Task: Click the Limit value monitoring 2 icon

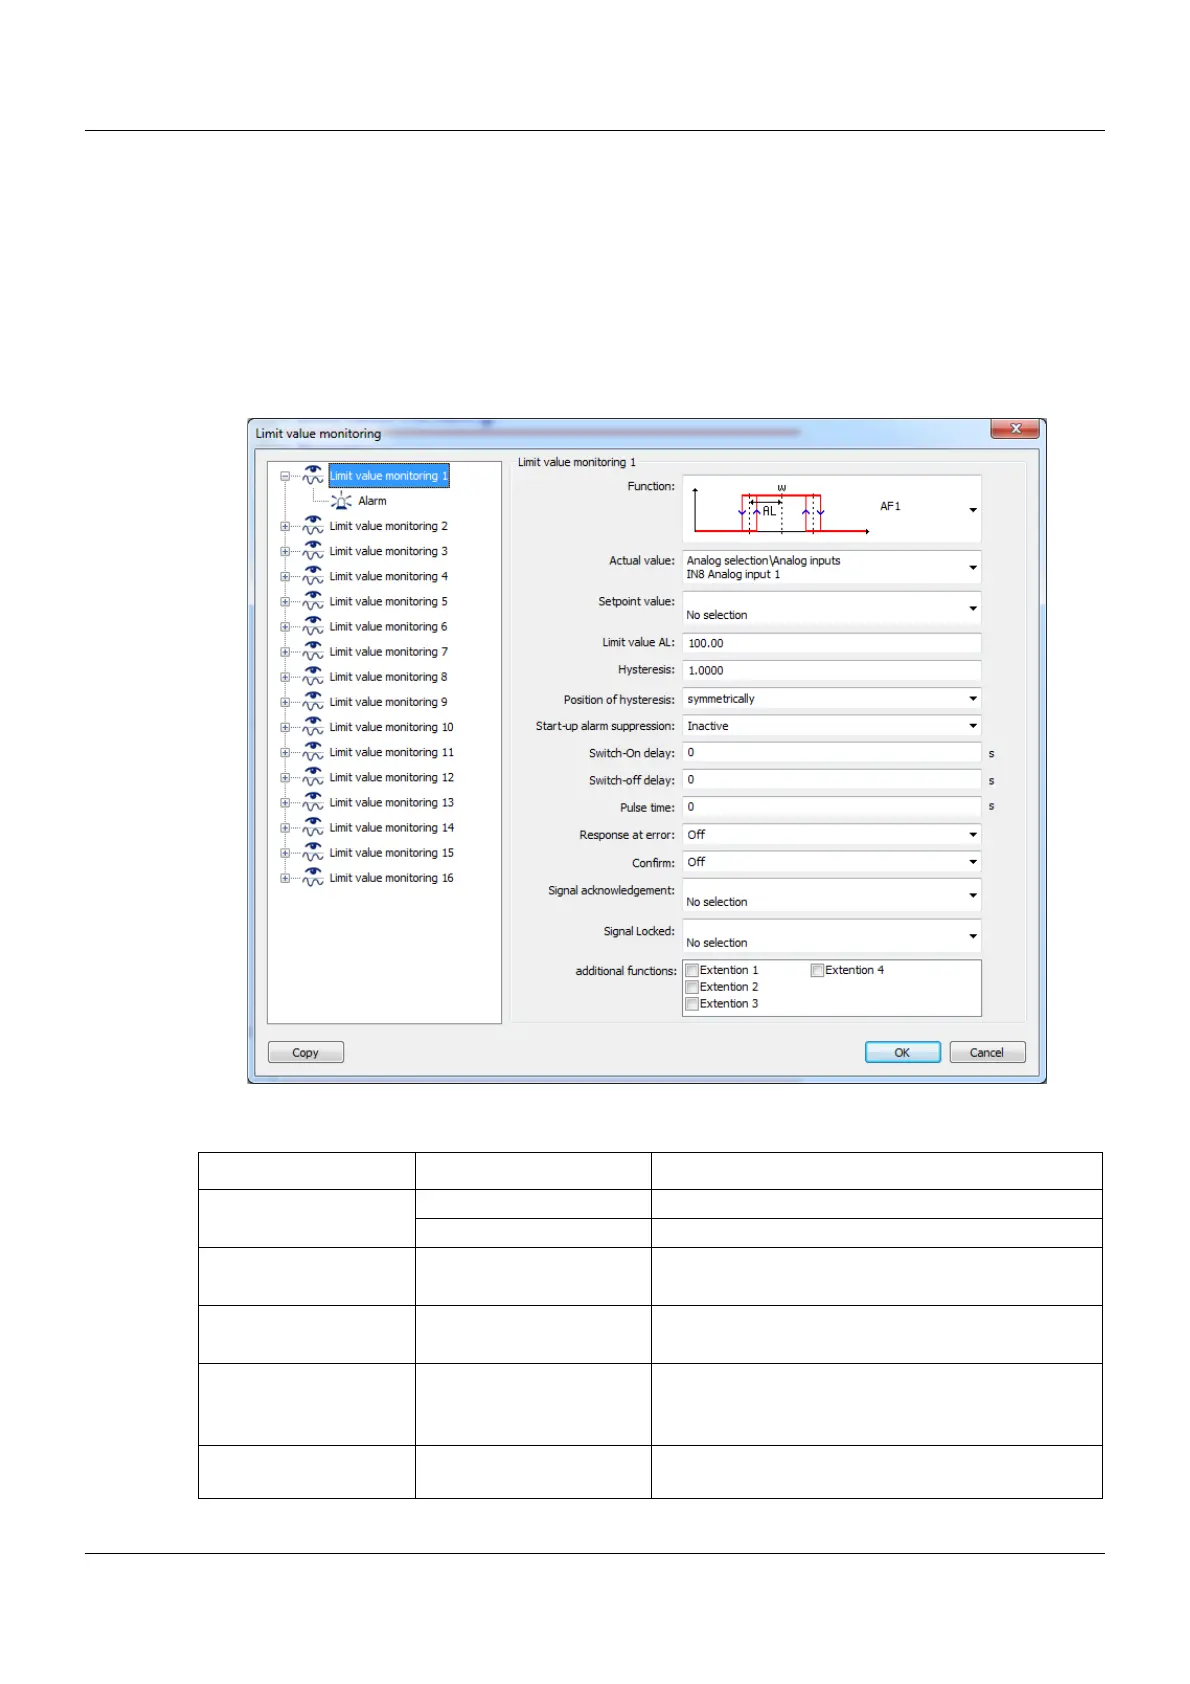Action: point(313,525)
